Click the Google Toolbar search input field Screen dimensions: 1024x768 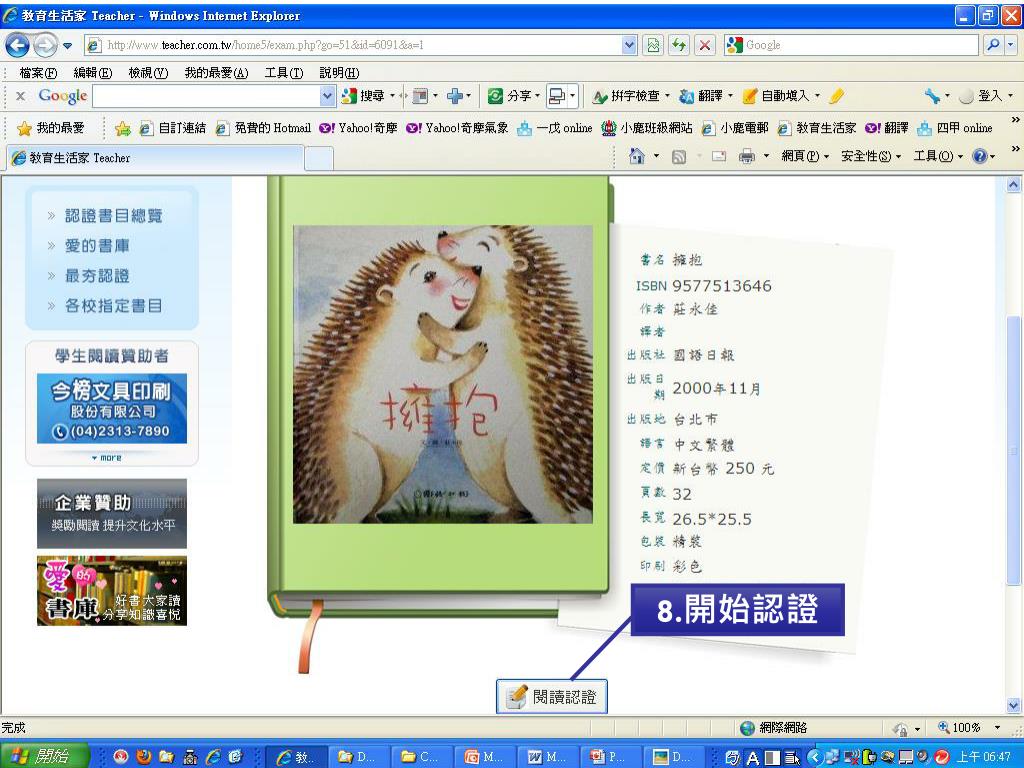point(206,96)
